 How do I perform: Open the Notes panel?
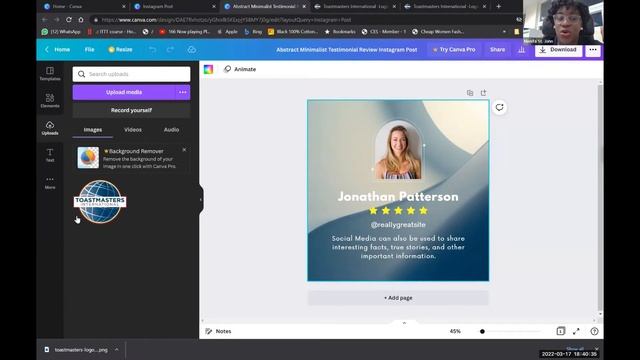[218, 331]
